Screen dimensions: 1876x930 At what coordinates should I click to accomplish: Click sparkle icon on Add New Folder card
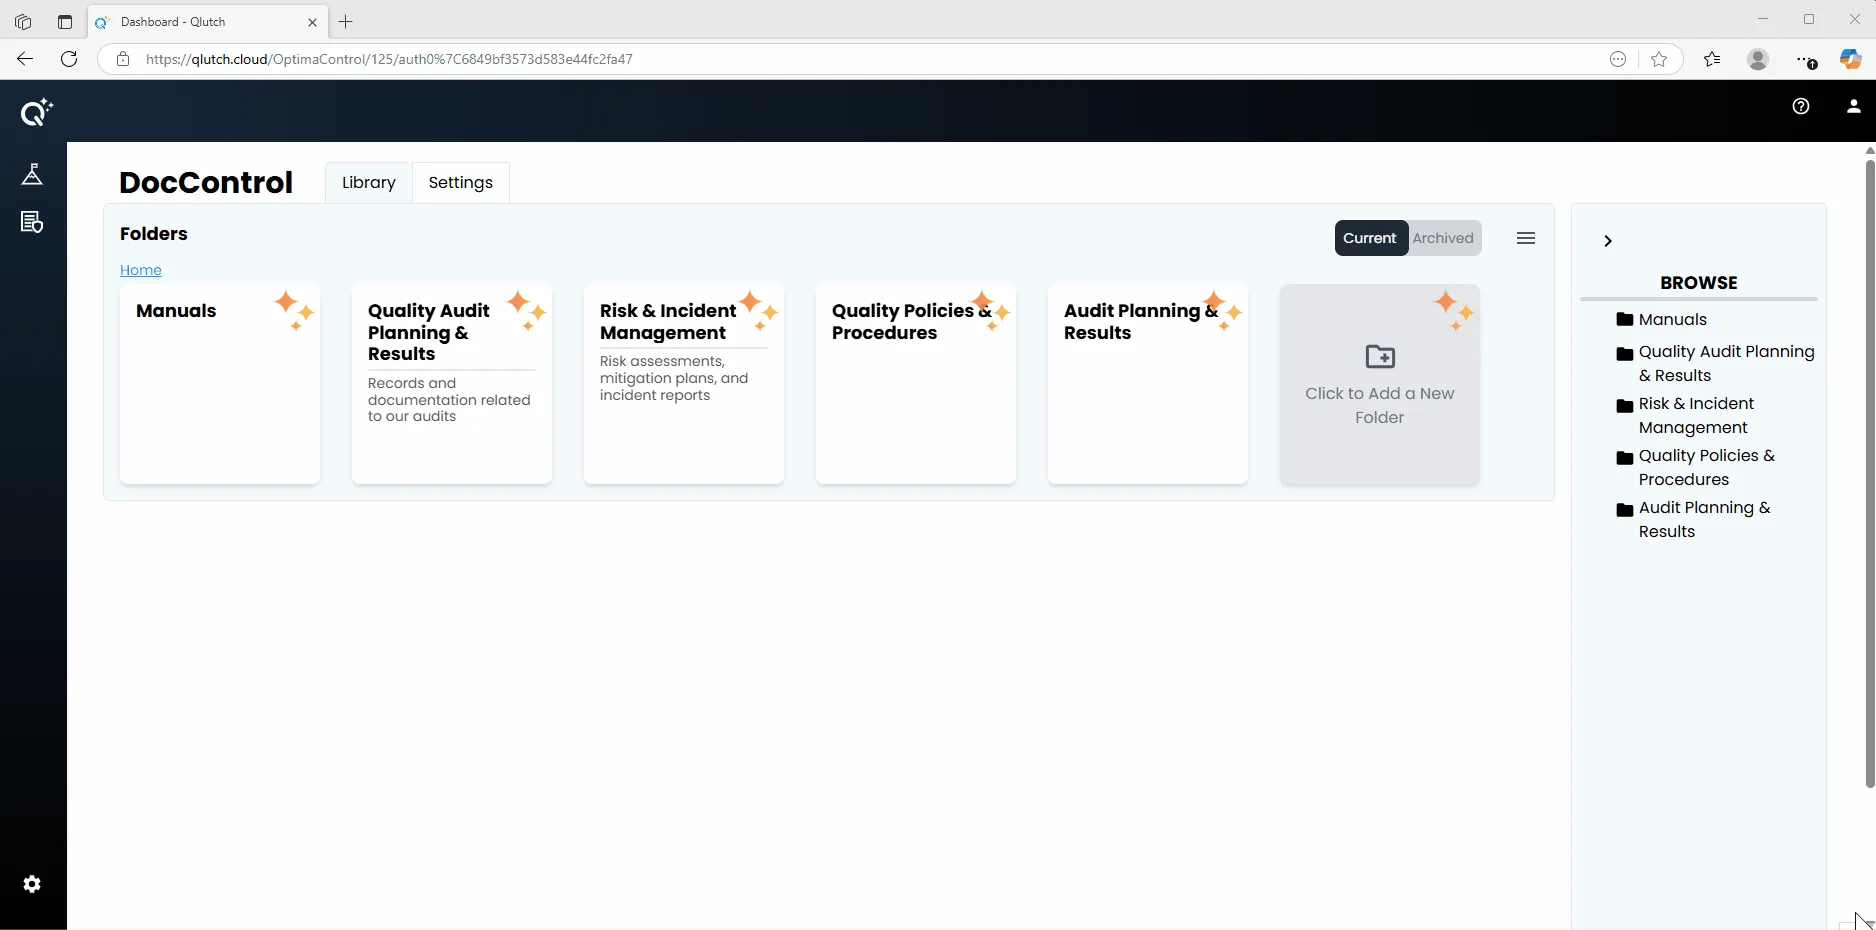point(1453,311)
